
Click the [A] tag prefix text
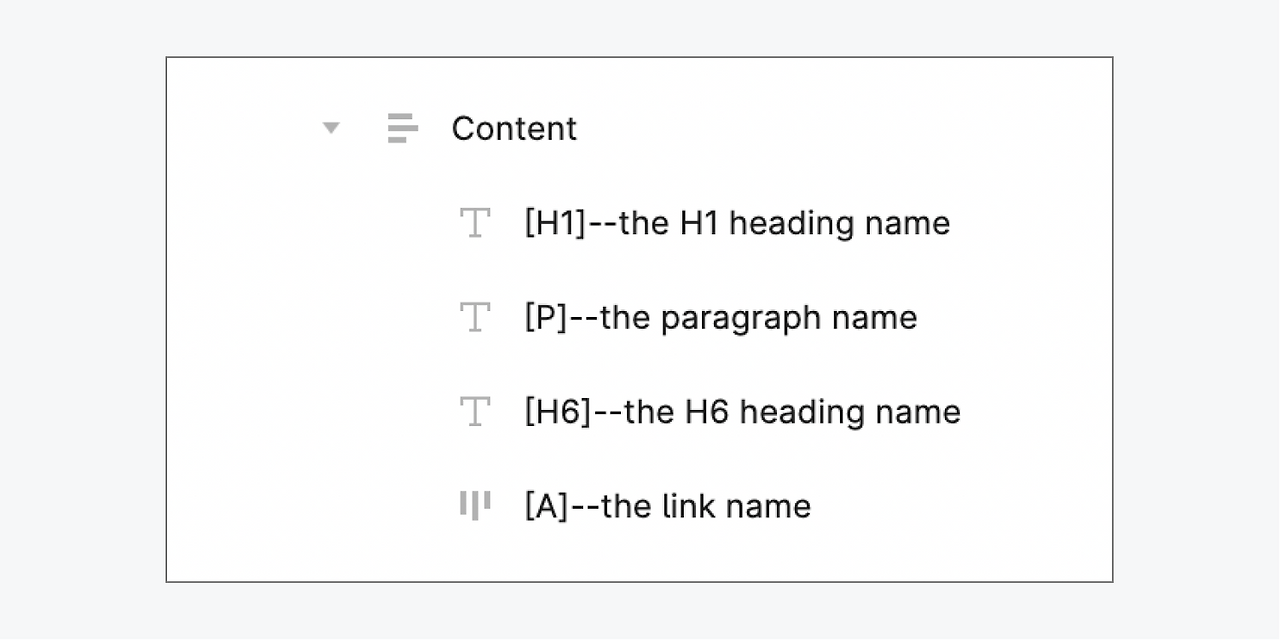[x=547, y=506]
